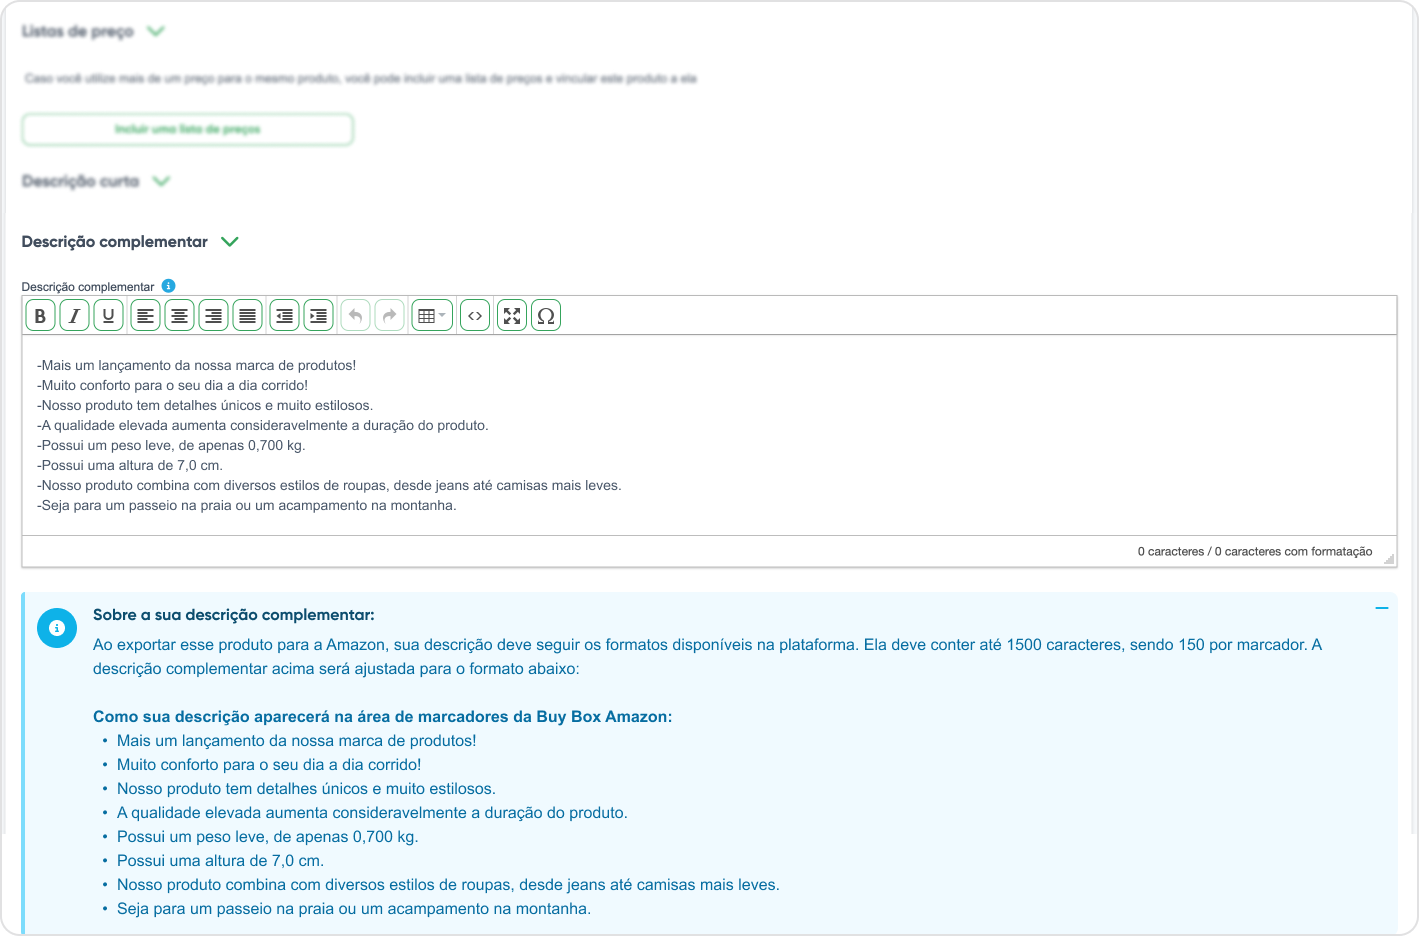Open the insert table dropdown
Viewport: 1419px width, 936px height.
[432, 316]
